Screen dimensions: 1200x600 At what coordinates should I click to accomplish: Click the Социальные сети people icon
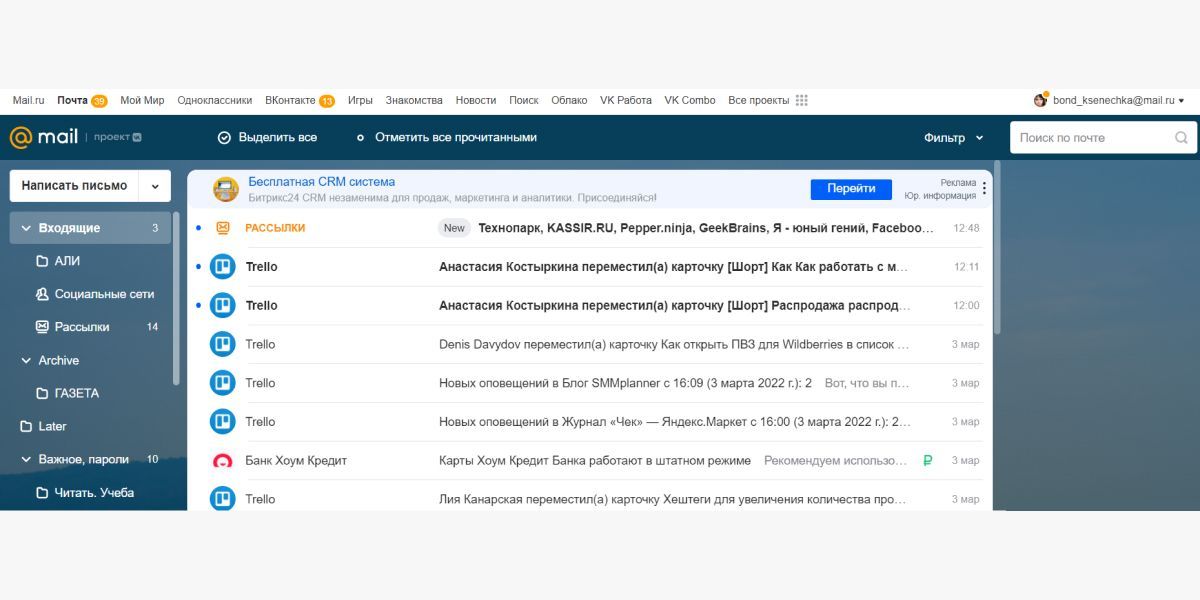pos(42,294)
